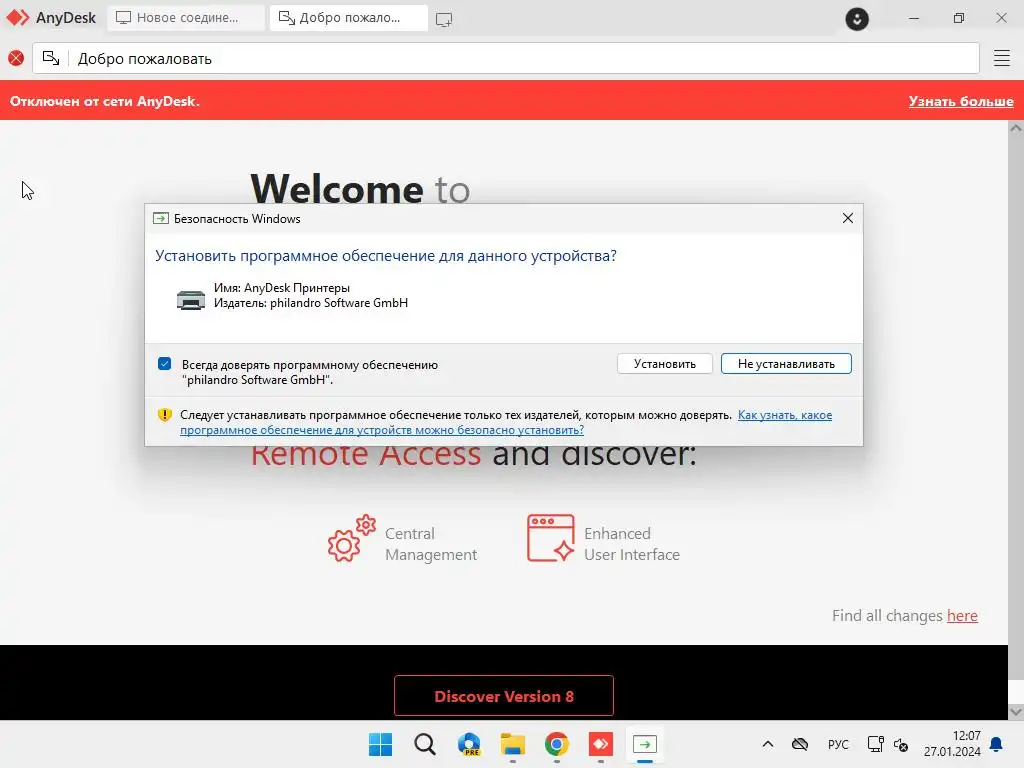Open the notification bell

[x=997, y=744]
